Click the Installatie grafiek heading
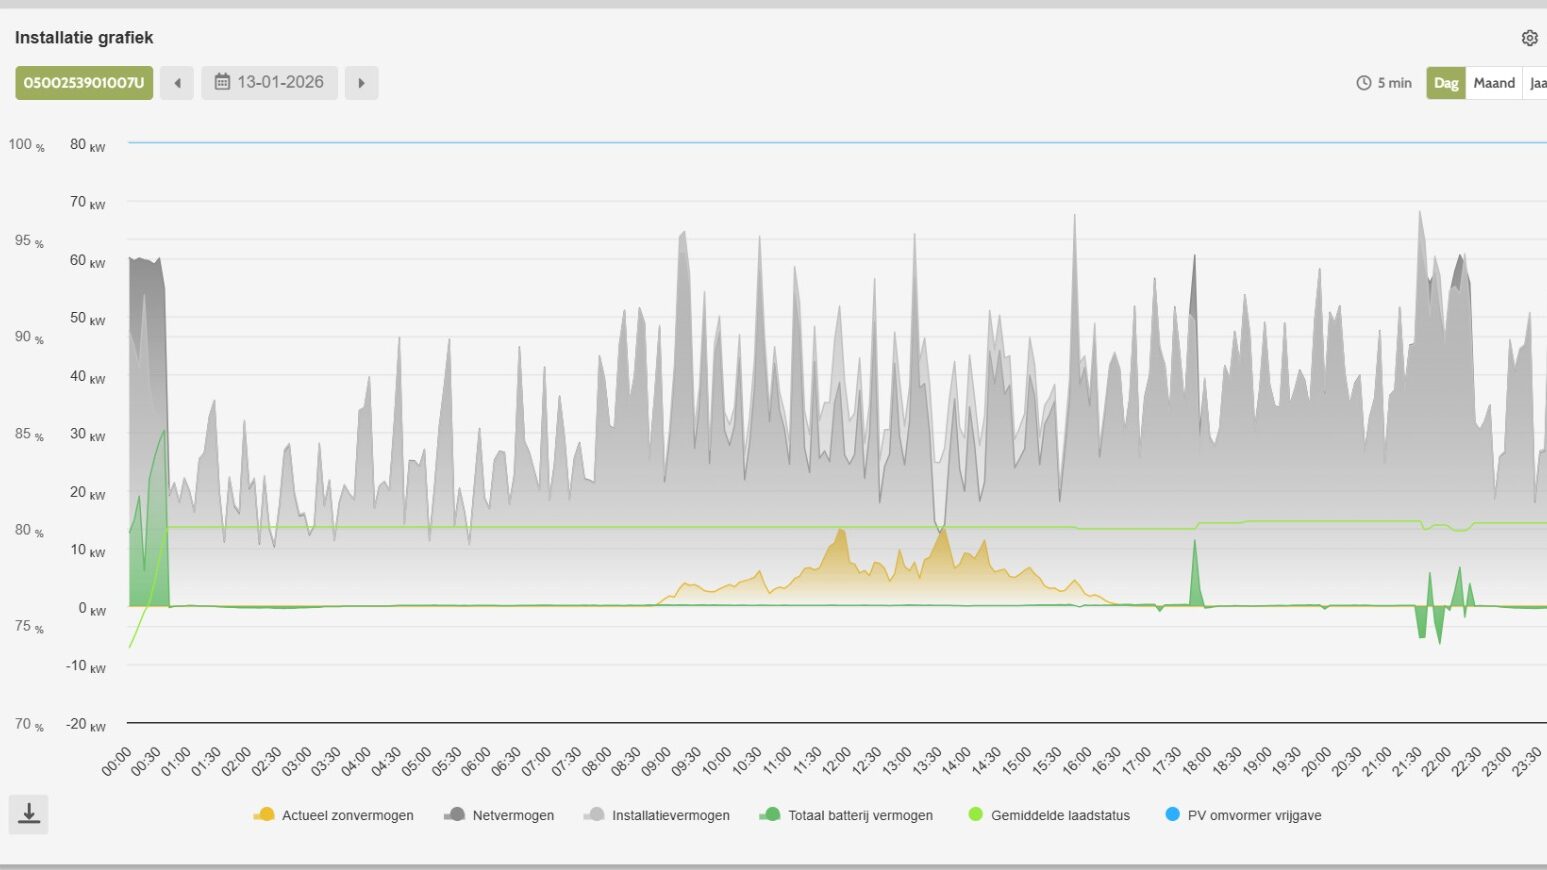 point(84,38)
